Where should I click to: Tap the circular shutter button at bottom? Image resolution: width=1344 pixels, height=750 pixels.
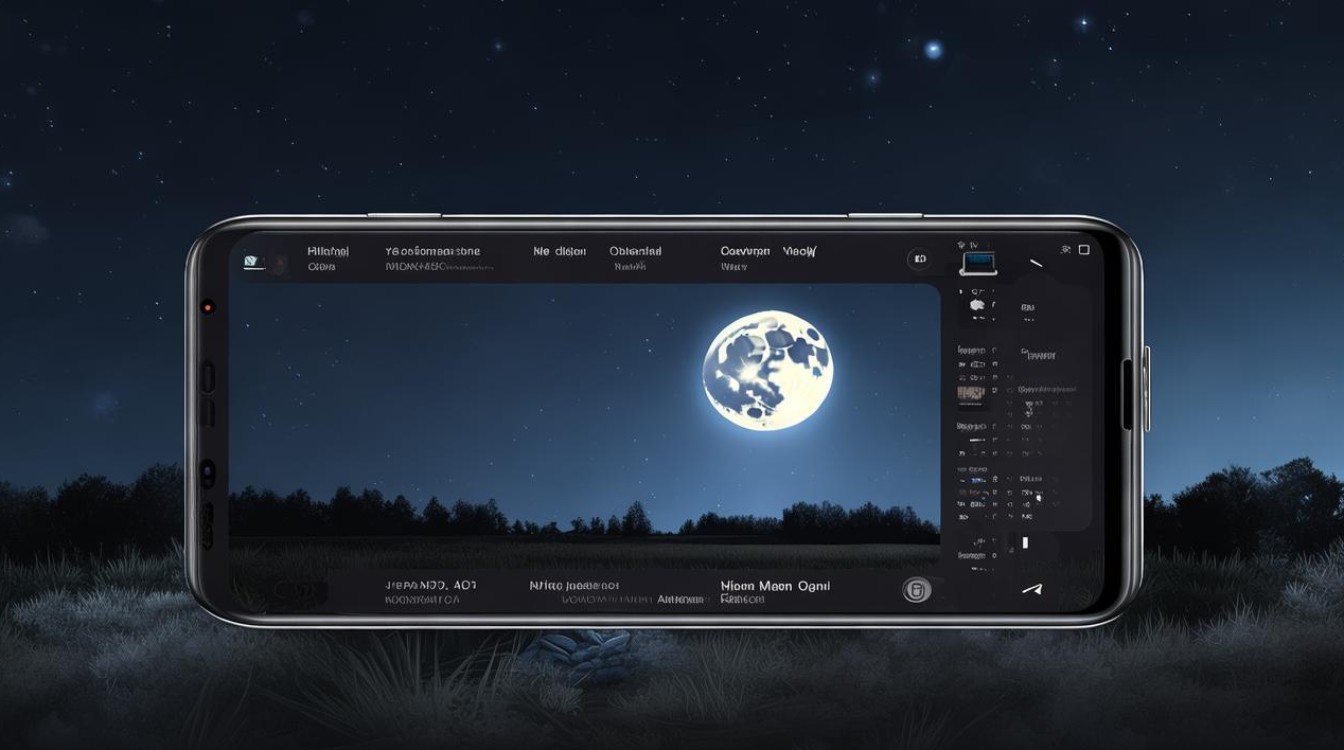916,590
